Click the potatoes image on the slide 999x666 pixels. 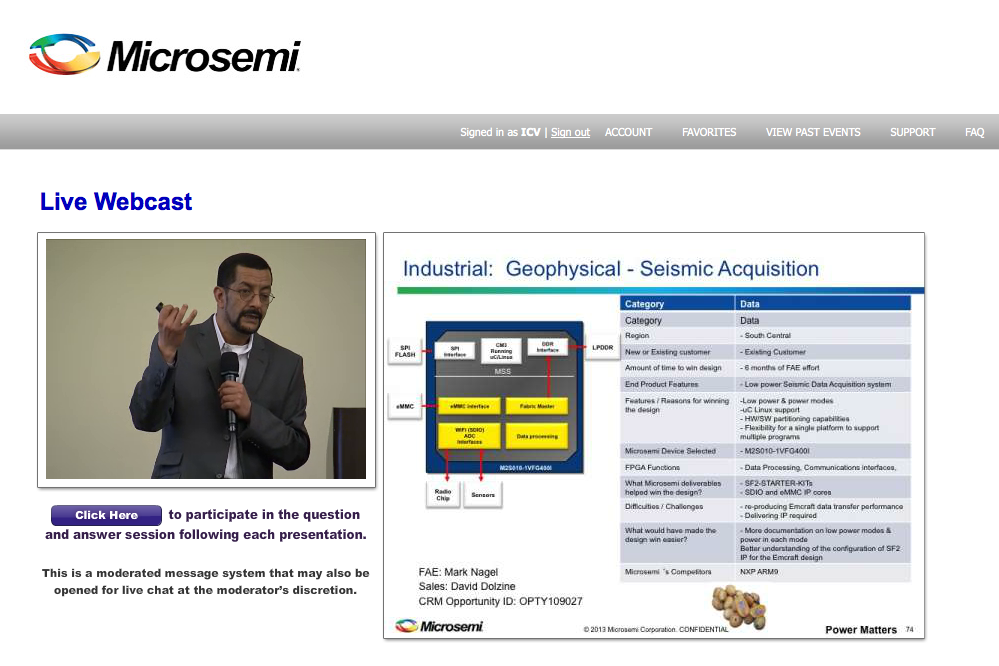click(738, 607)
